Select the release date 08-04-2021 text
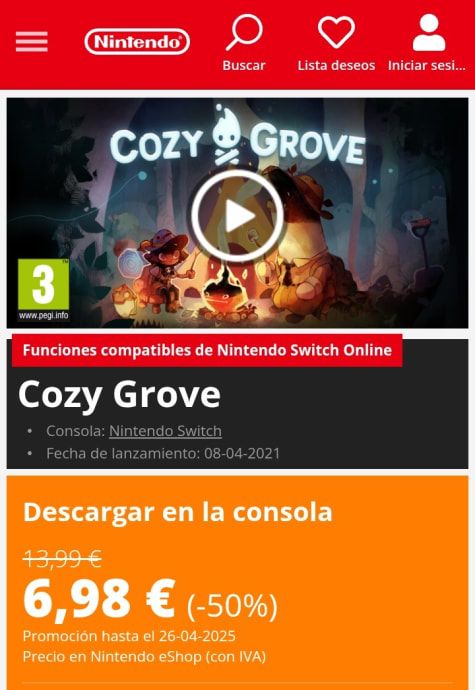This screenshot has height=690, width=475. pos(242,453)
